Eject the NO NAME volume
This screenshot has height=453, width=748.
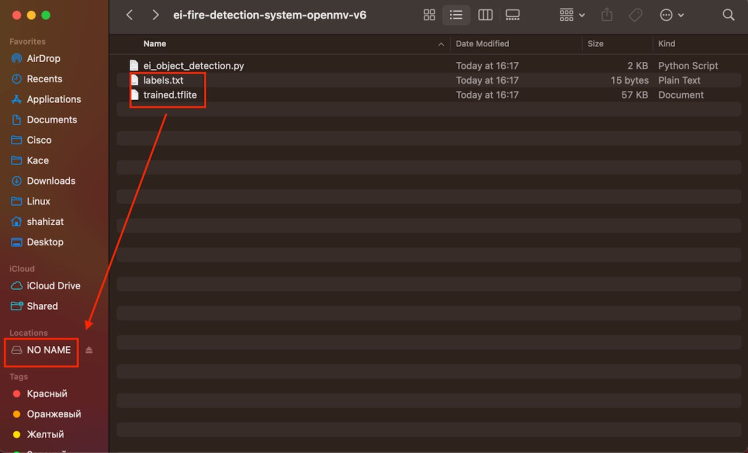coord(89,350)
